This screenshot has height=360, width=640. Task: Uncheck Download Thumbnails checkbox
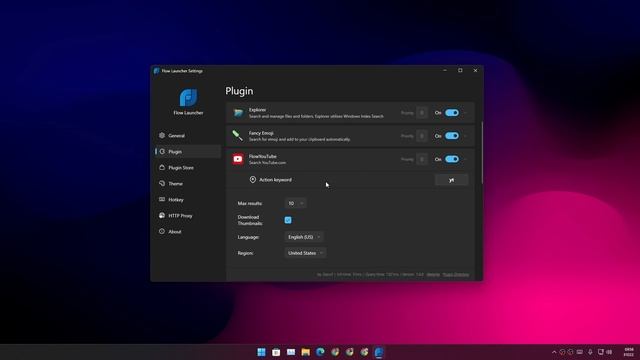coord(288,220)
